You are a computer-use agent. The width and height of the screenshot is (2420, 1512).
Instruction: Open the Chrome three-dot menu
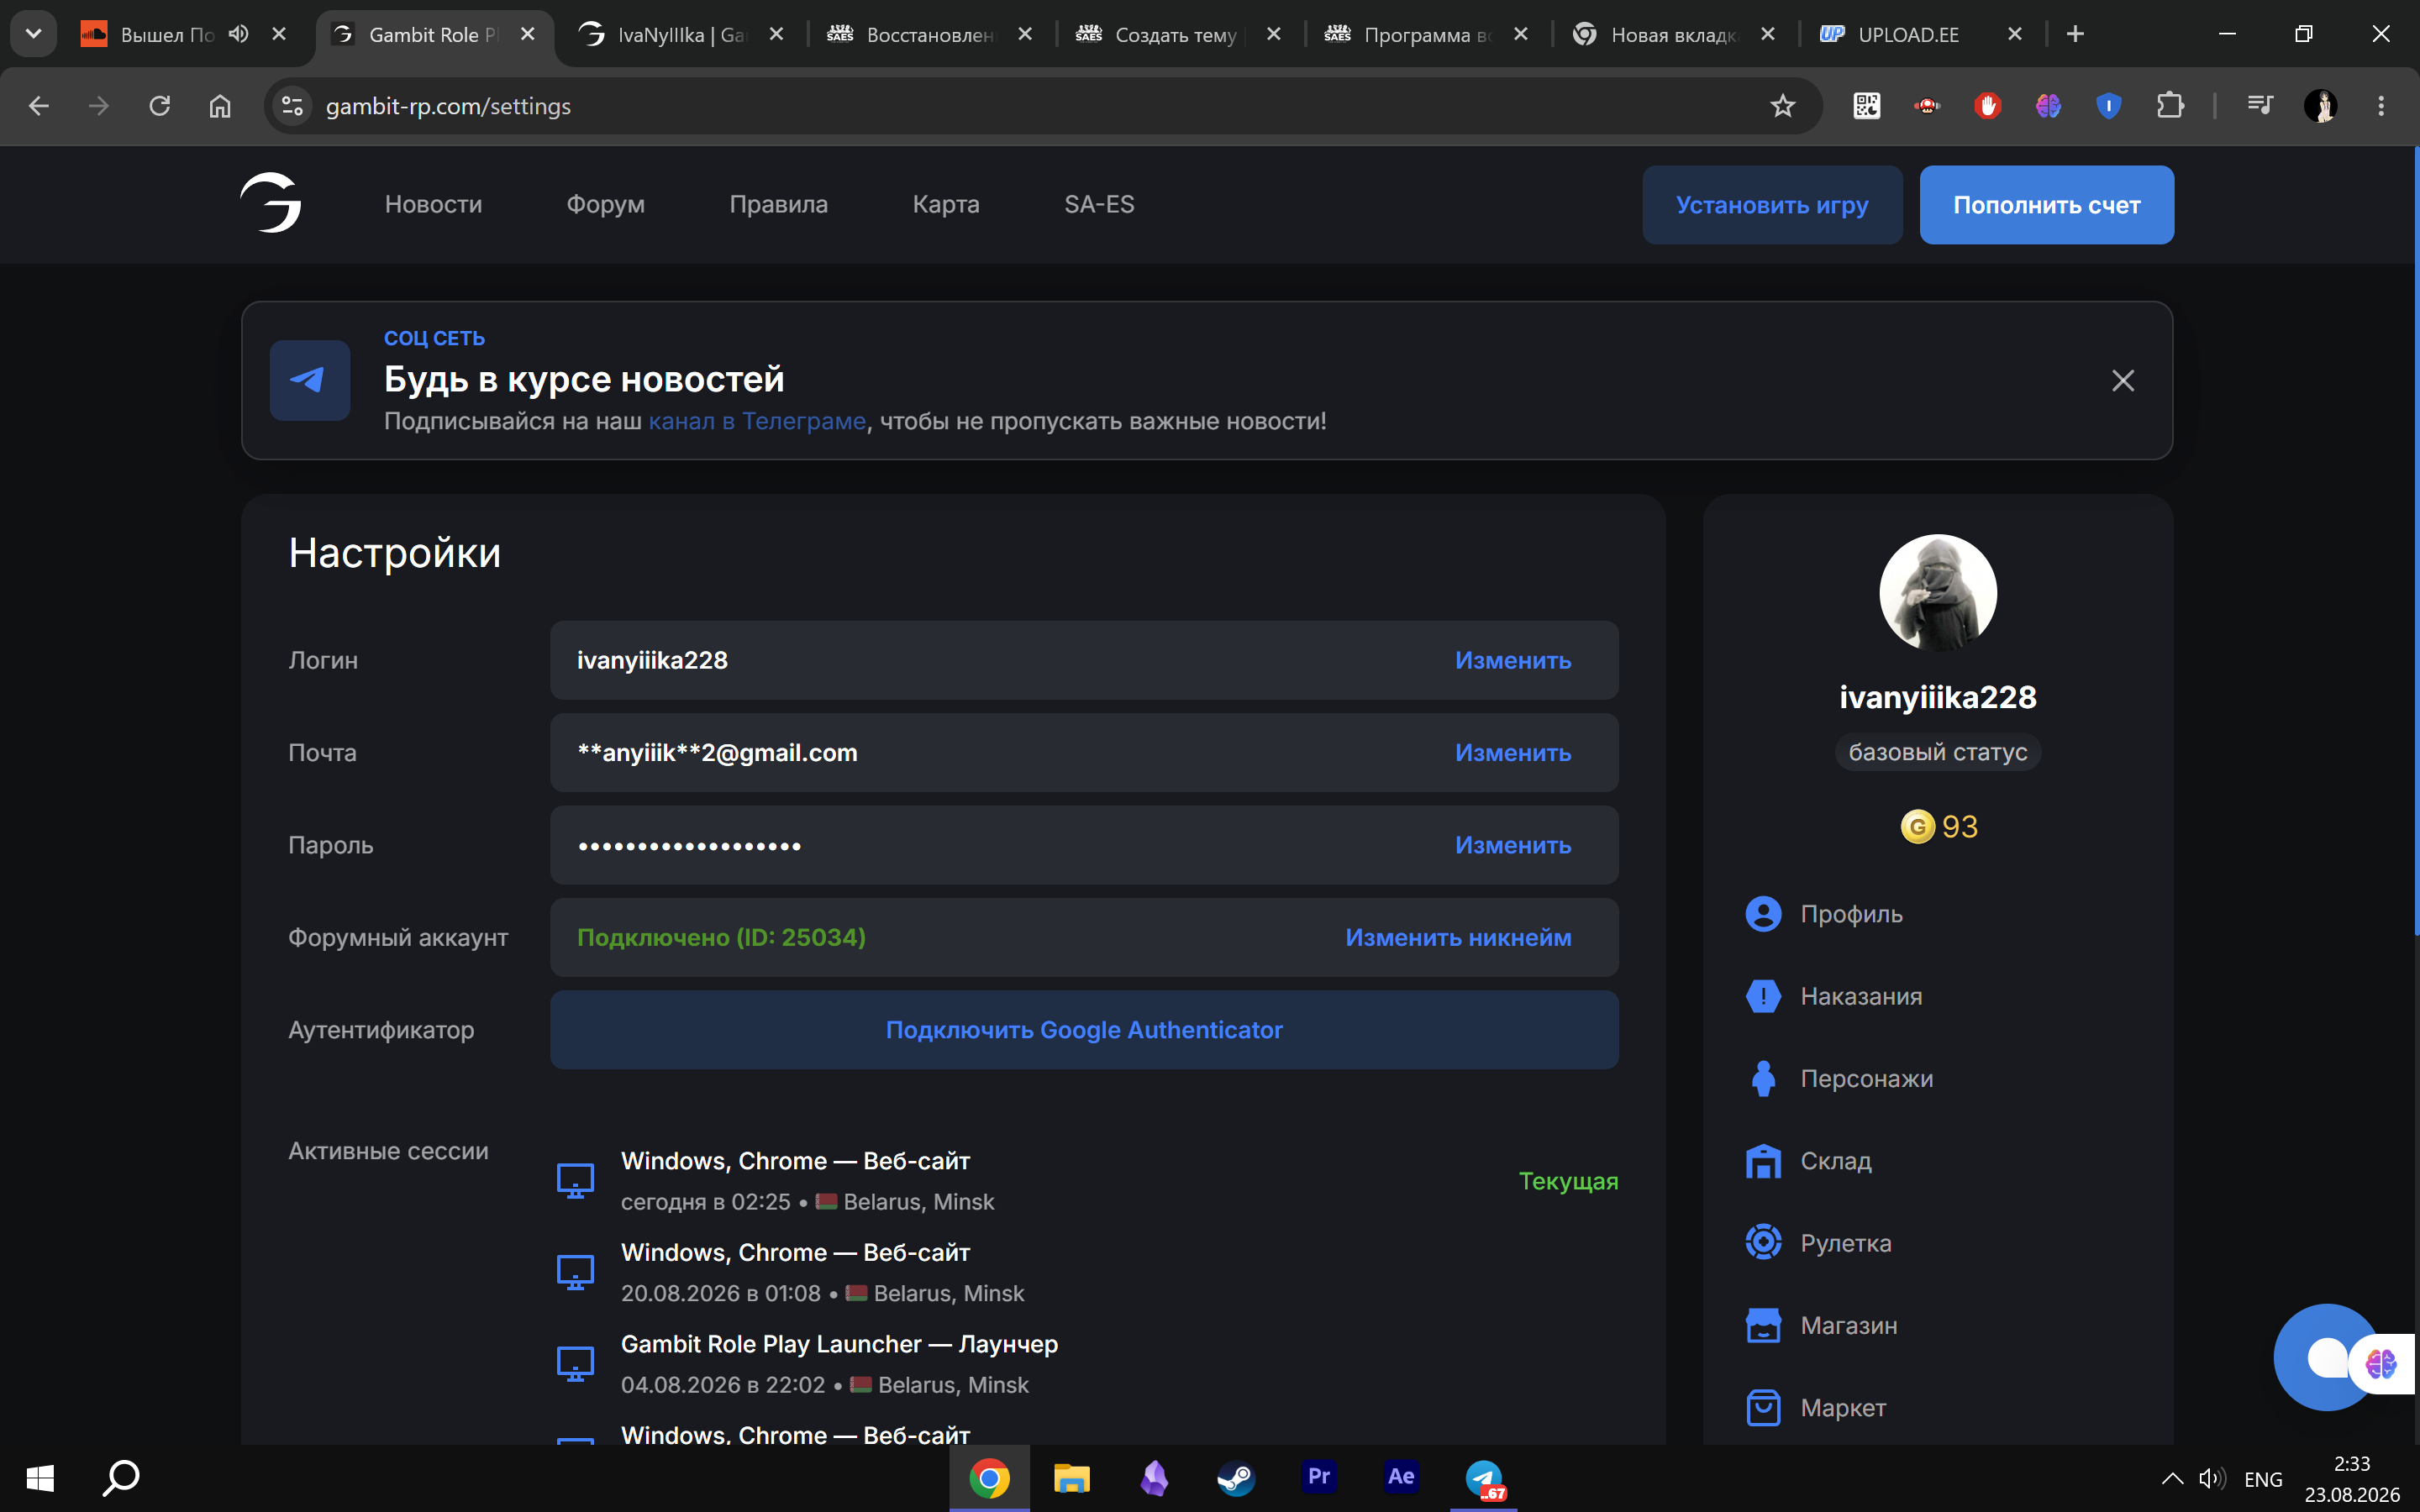point(2381,106)
